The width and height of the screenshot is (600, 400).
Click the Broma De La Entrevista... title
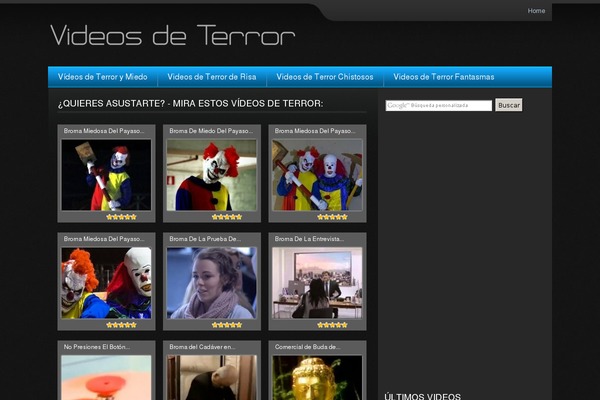309,239
